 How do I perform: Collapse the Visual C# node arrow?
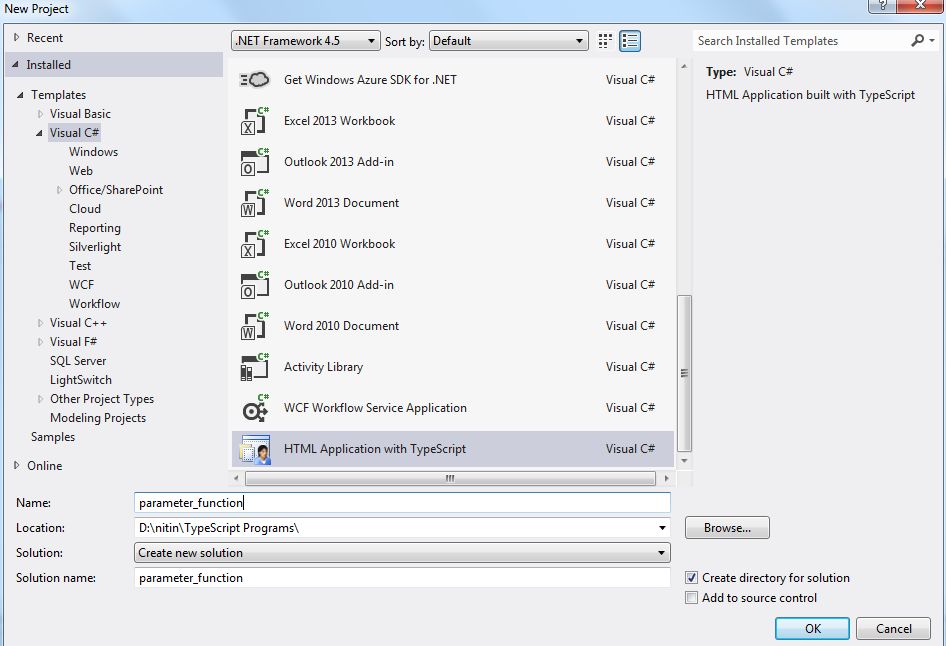pyautogui.click(x=39, y=133)
